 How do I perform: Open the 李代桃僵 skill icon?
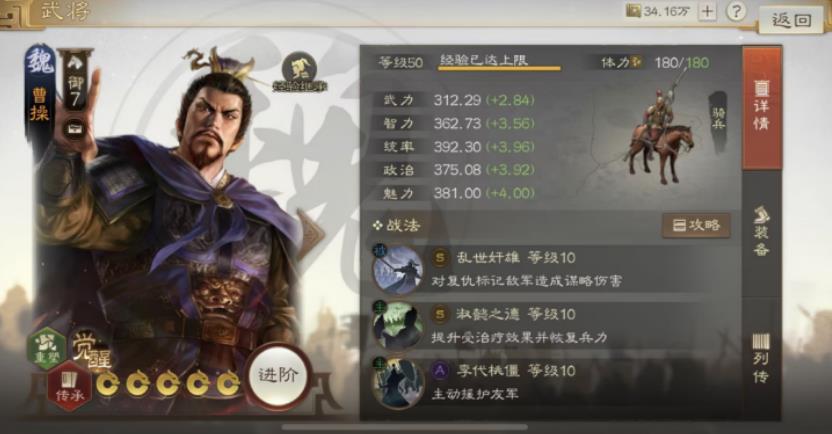398,383
